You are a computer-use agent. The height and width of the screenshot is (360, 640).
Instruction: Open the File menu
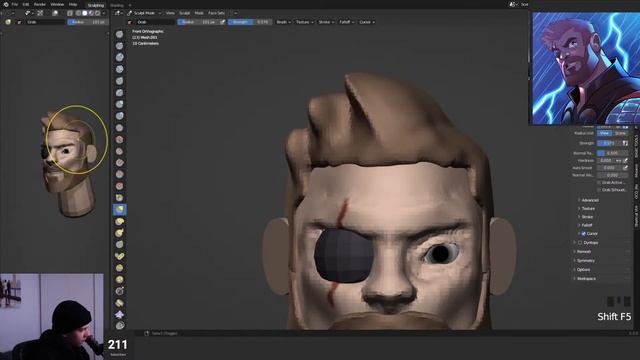(x=15, y=4)
